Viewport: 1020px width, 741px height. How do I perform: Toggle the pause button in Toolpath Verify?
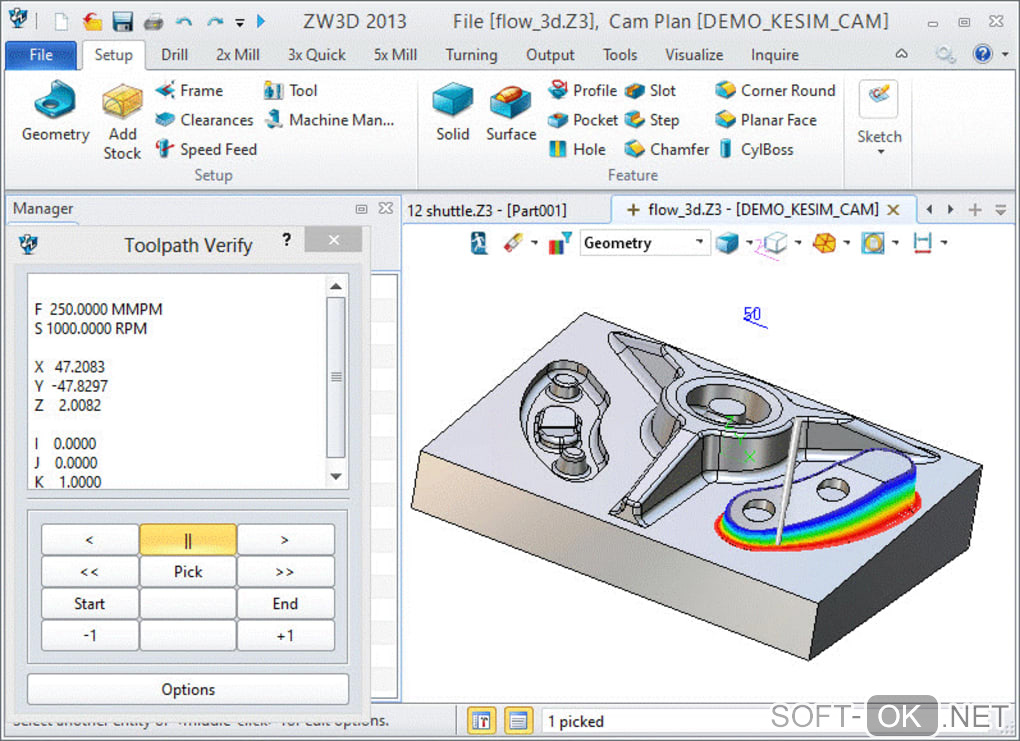(x=188, y=540)
